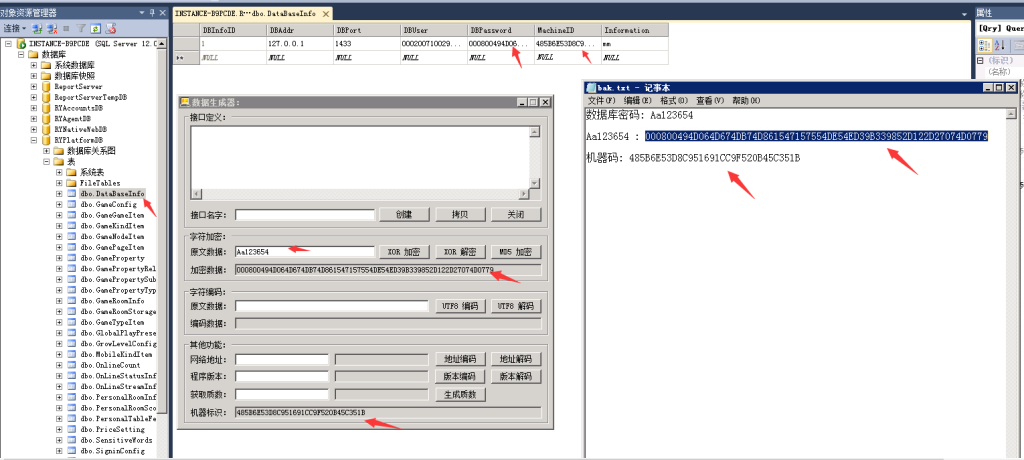Click the 原文数据 field containing Aa123654
This screenshot has height=460, width=1024.
coord(304,252)
